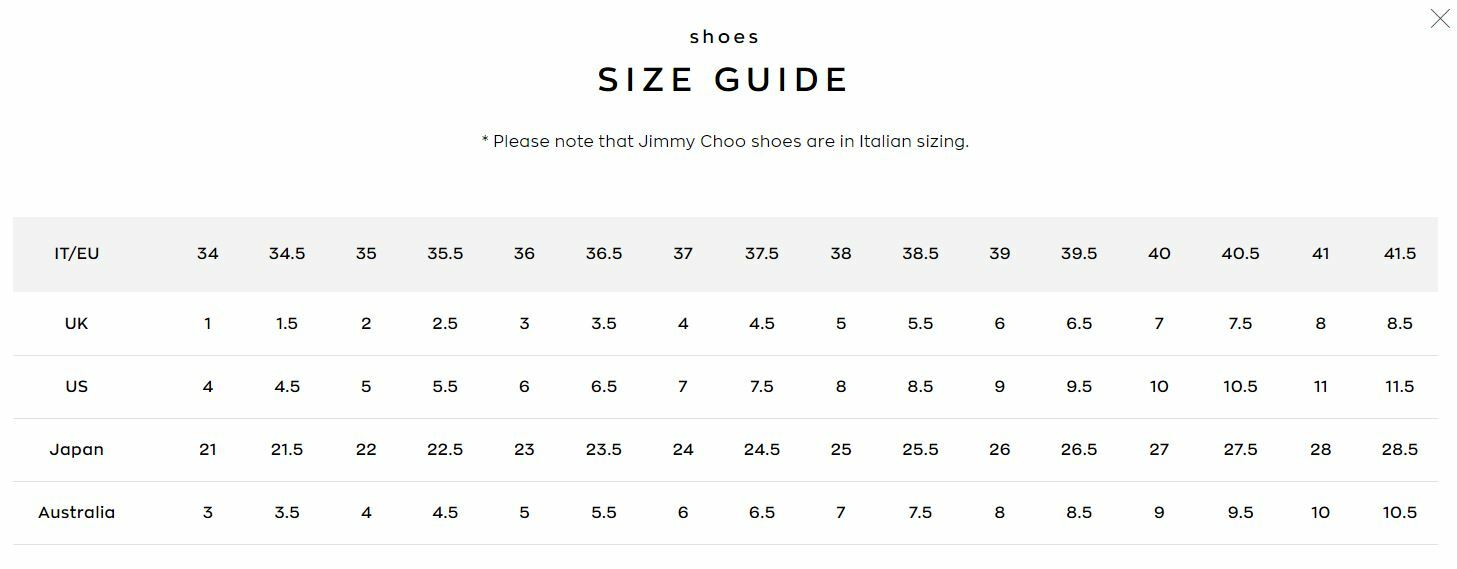The width and height of the screenshot is (1457, 569).
Task: Click Australia size 10.5 cell
Action: [x=1399, y=513]
